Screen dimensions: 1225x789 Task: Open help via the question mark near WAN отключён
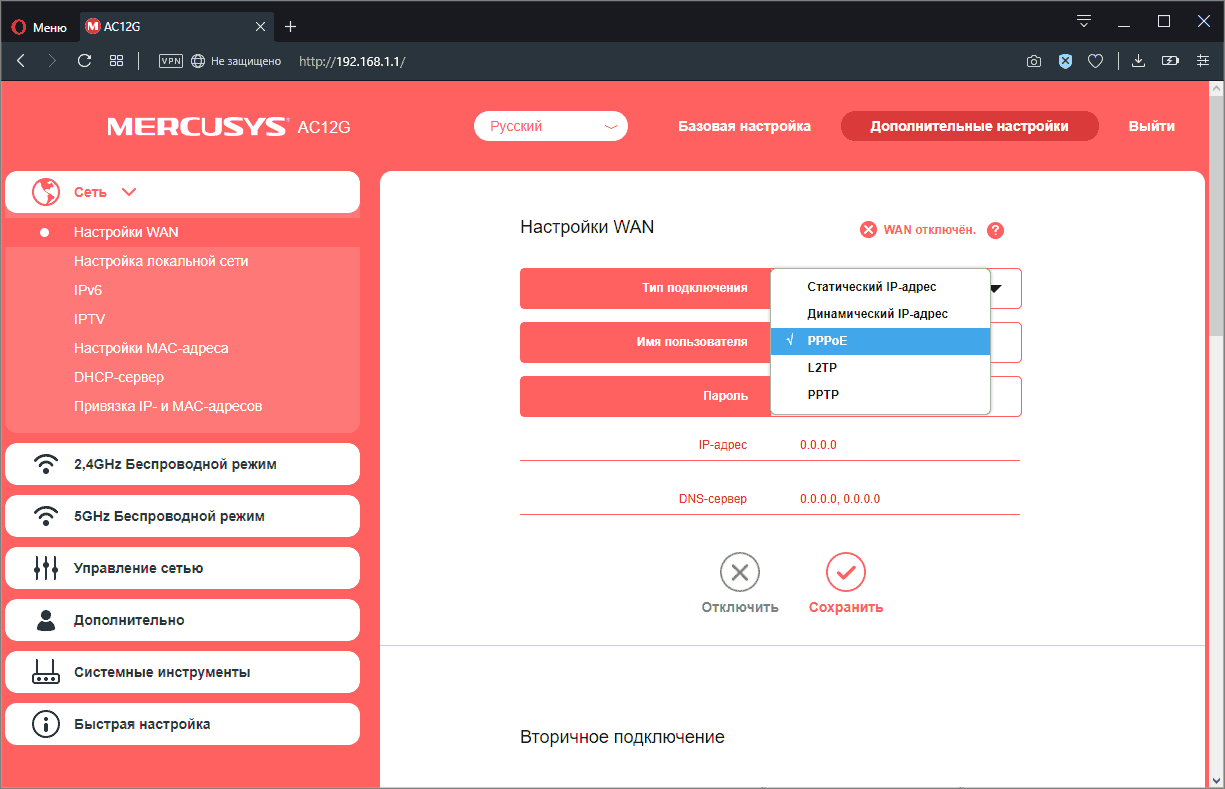click(x=995, y=230)
